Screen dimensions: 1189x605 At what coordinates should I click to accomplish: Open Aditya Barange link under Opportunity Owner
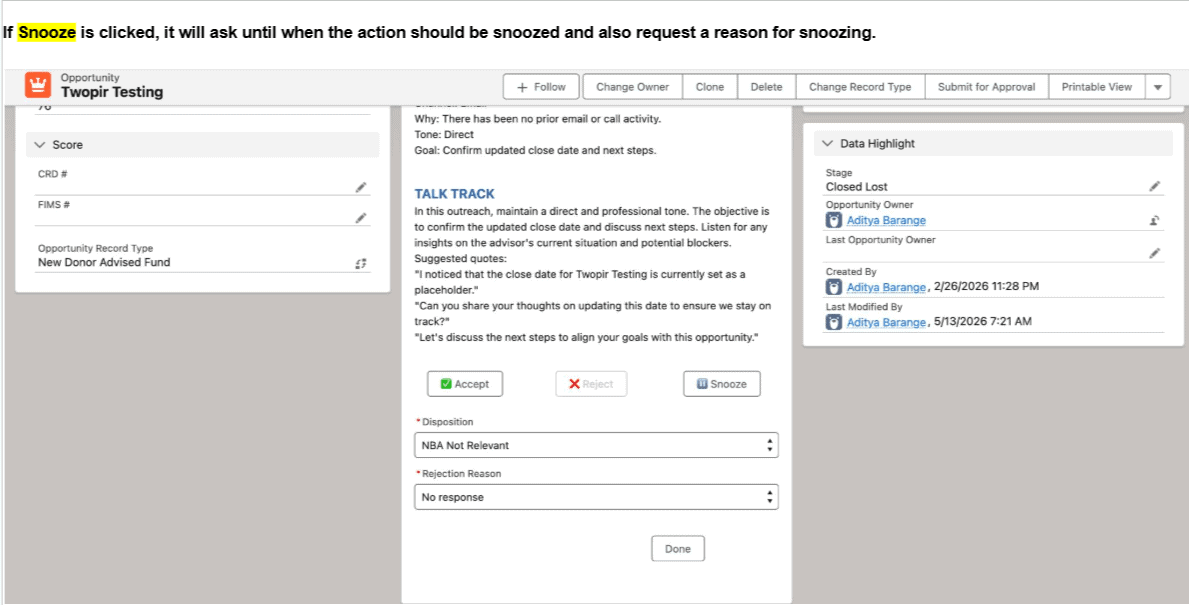click(886, 221)
